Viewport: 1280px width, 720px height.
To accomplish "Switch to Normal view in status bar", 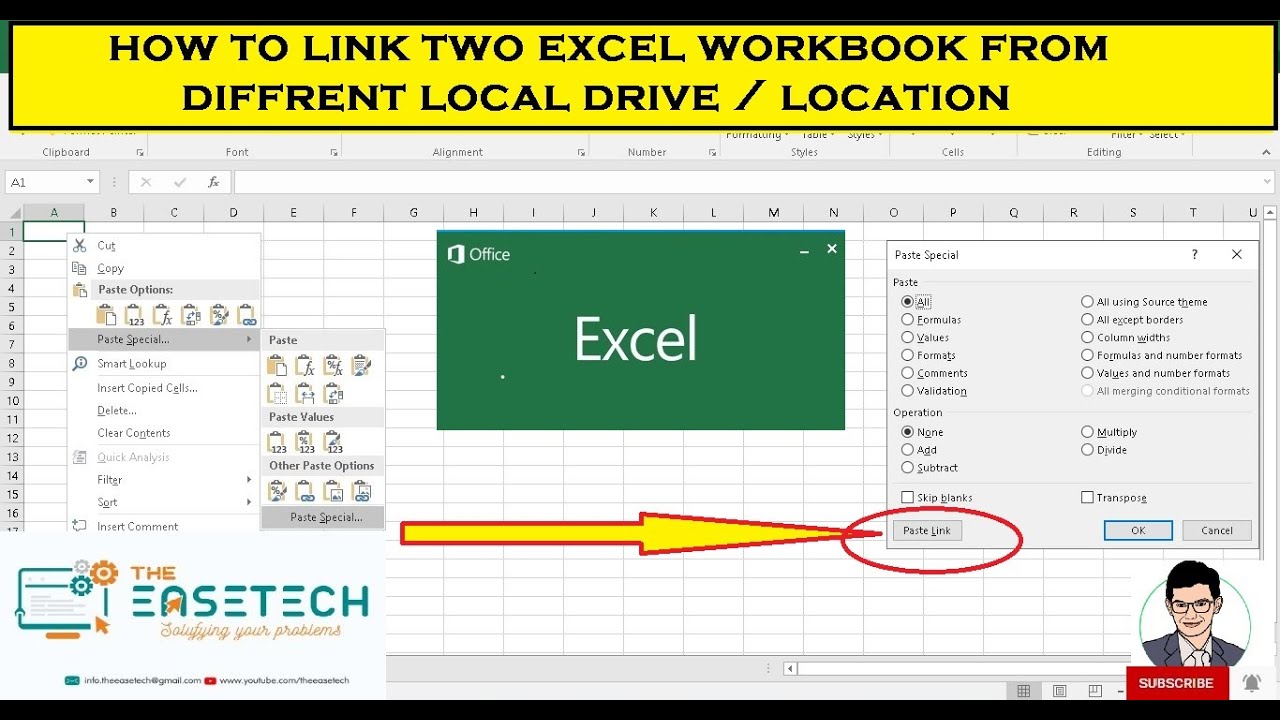I will click(1024, 691).
